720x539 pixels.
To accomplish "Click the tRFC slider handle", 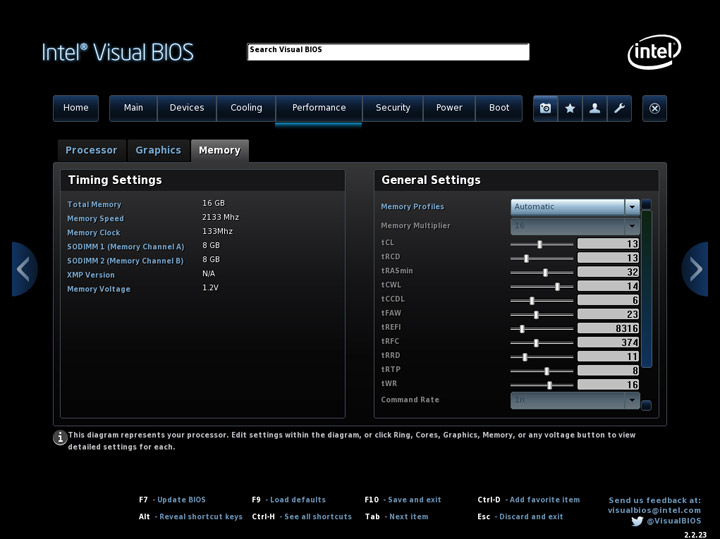I will [x=536, y=343].
